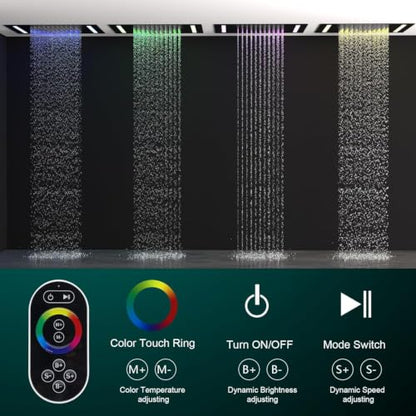Tap the B- button on the remote

[x=59, y=387]
